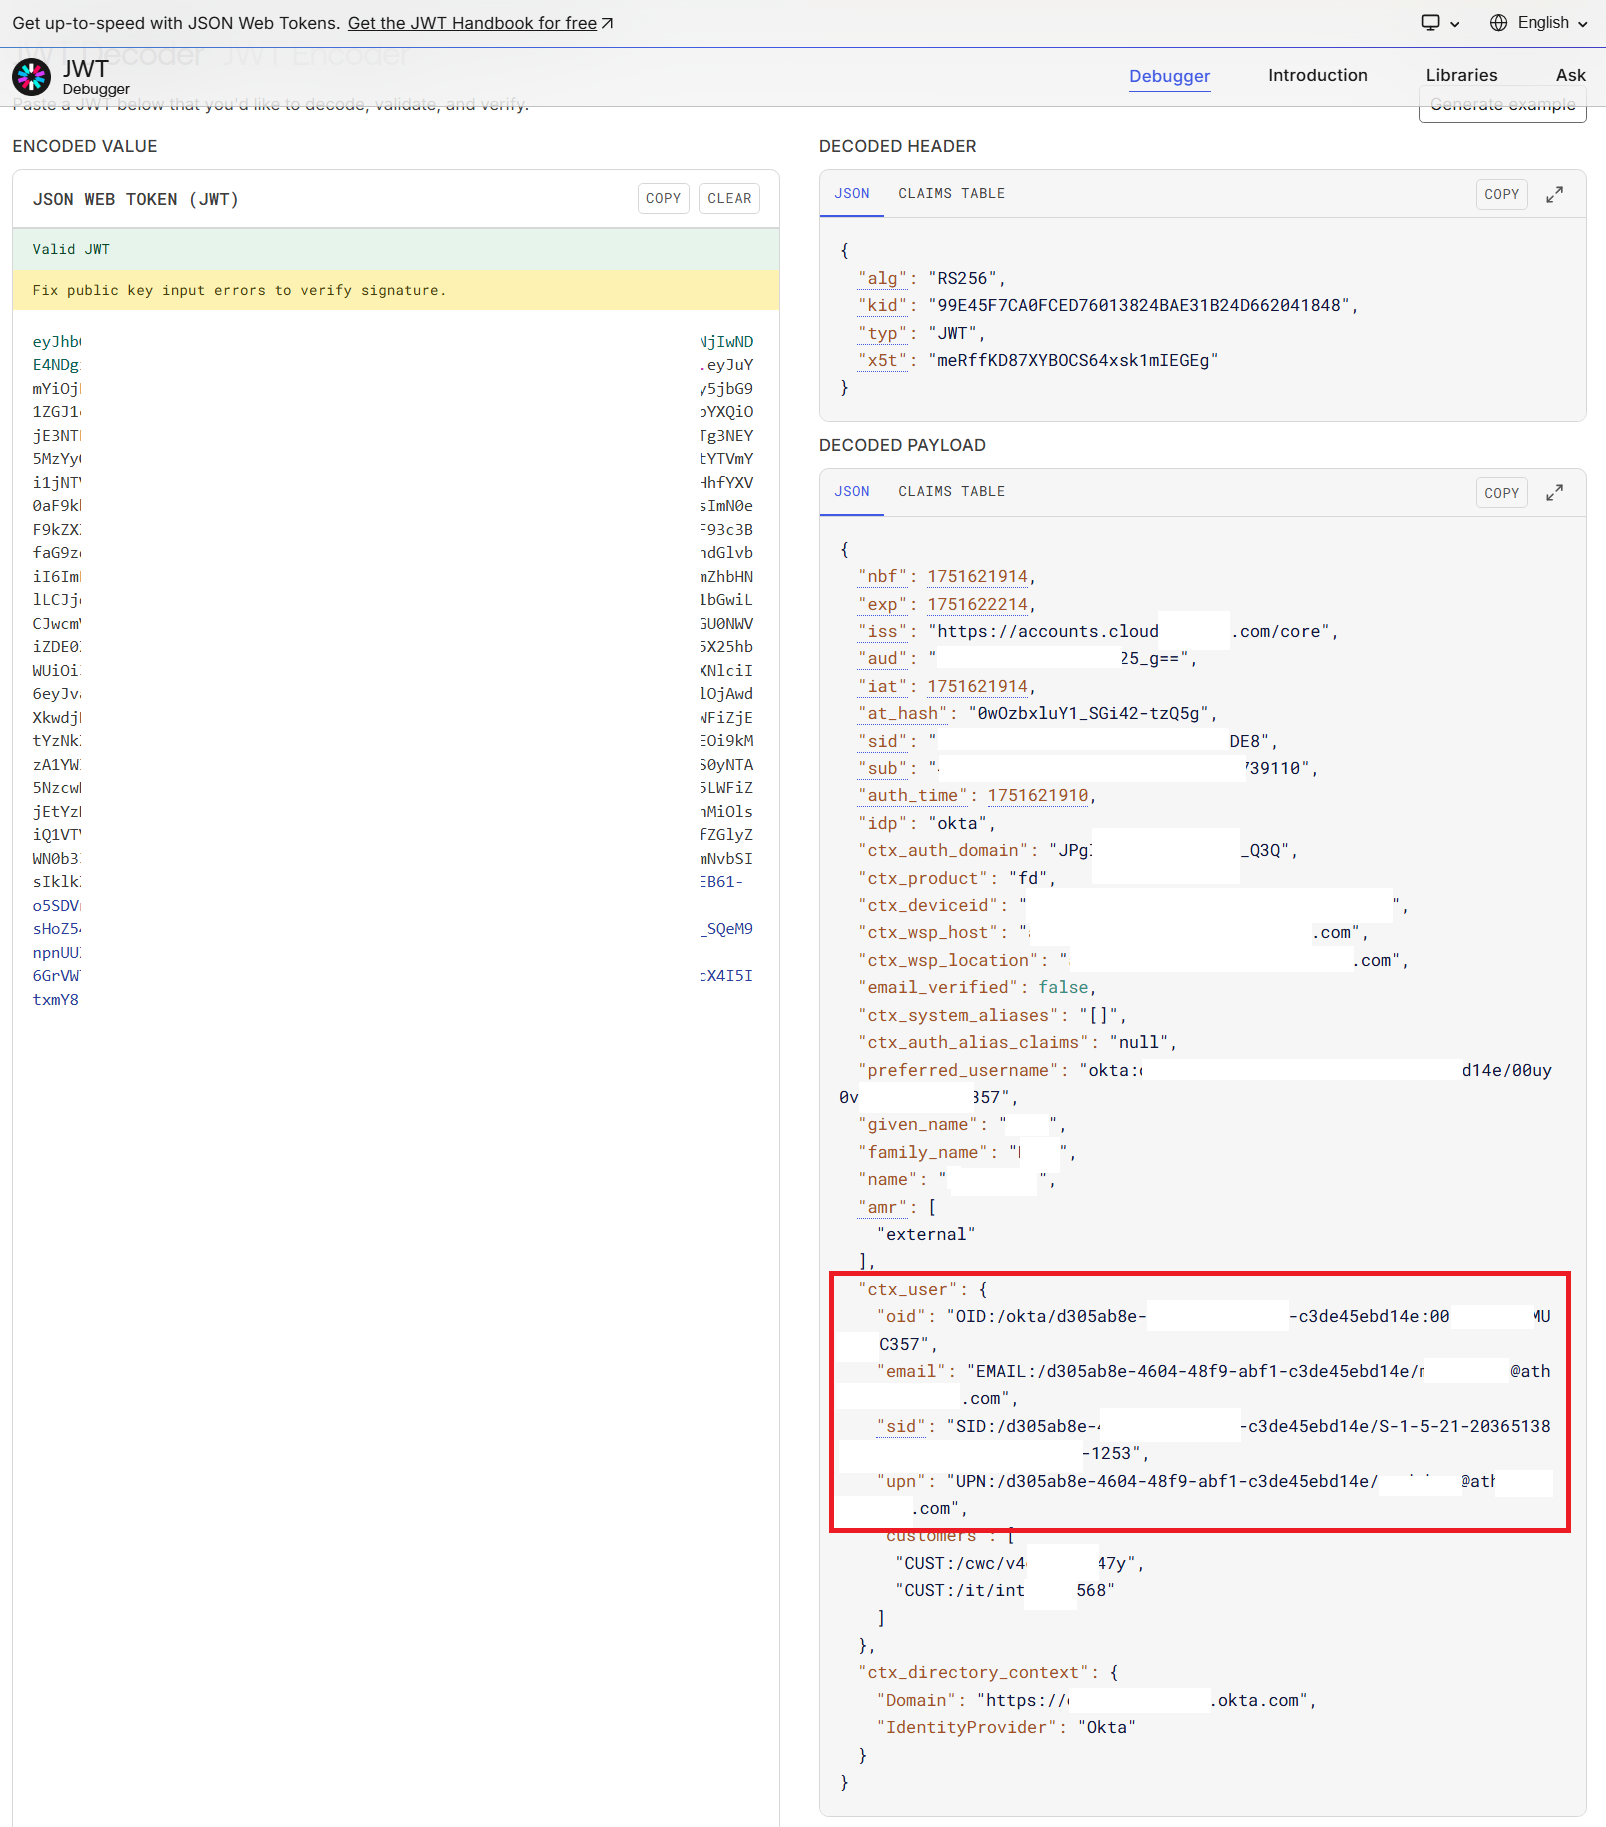Copy the encoded JSON Web Token
This screenshot has width=1606, height=1827.
point(663,198)
